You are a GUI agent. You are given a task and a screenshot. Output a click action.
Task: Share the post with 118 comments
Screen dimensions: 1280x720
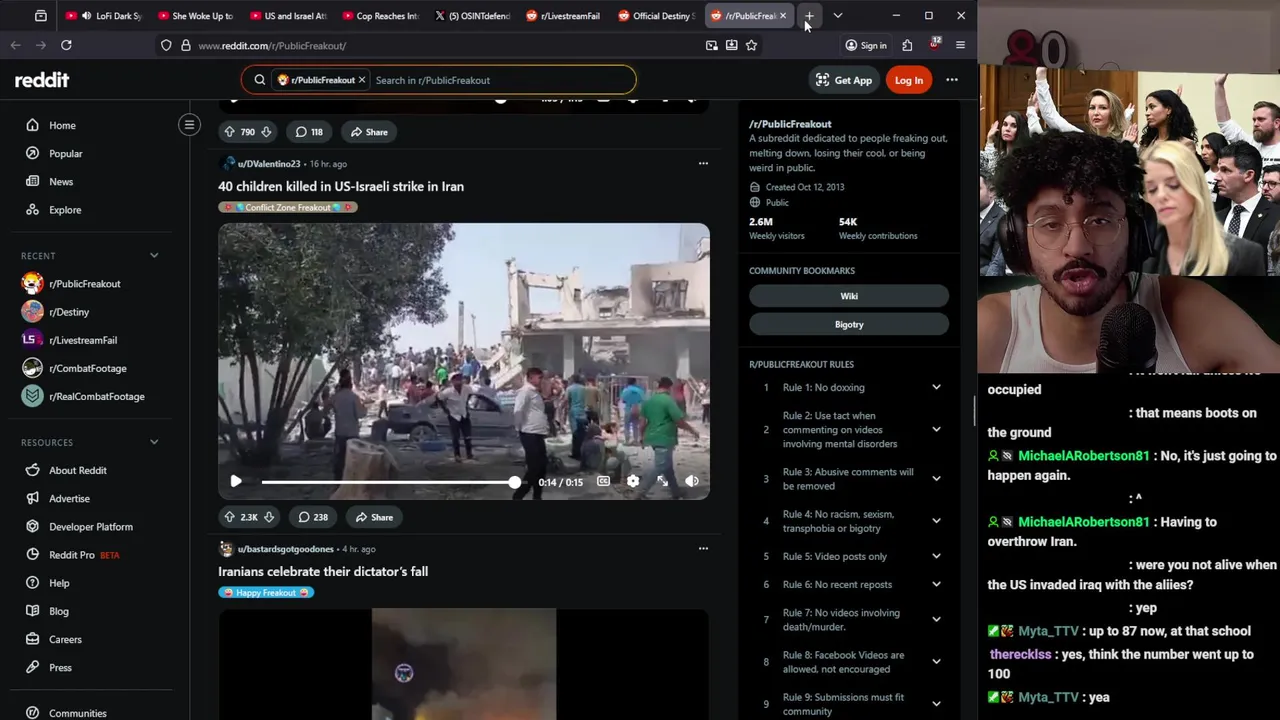pos(369,132)
